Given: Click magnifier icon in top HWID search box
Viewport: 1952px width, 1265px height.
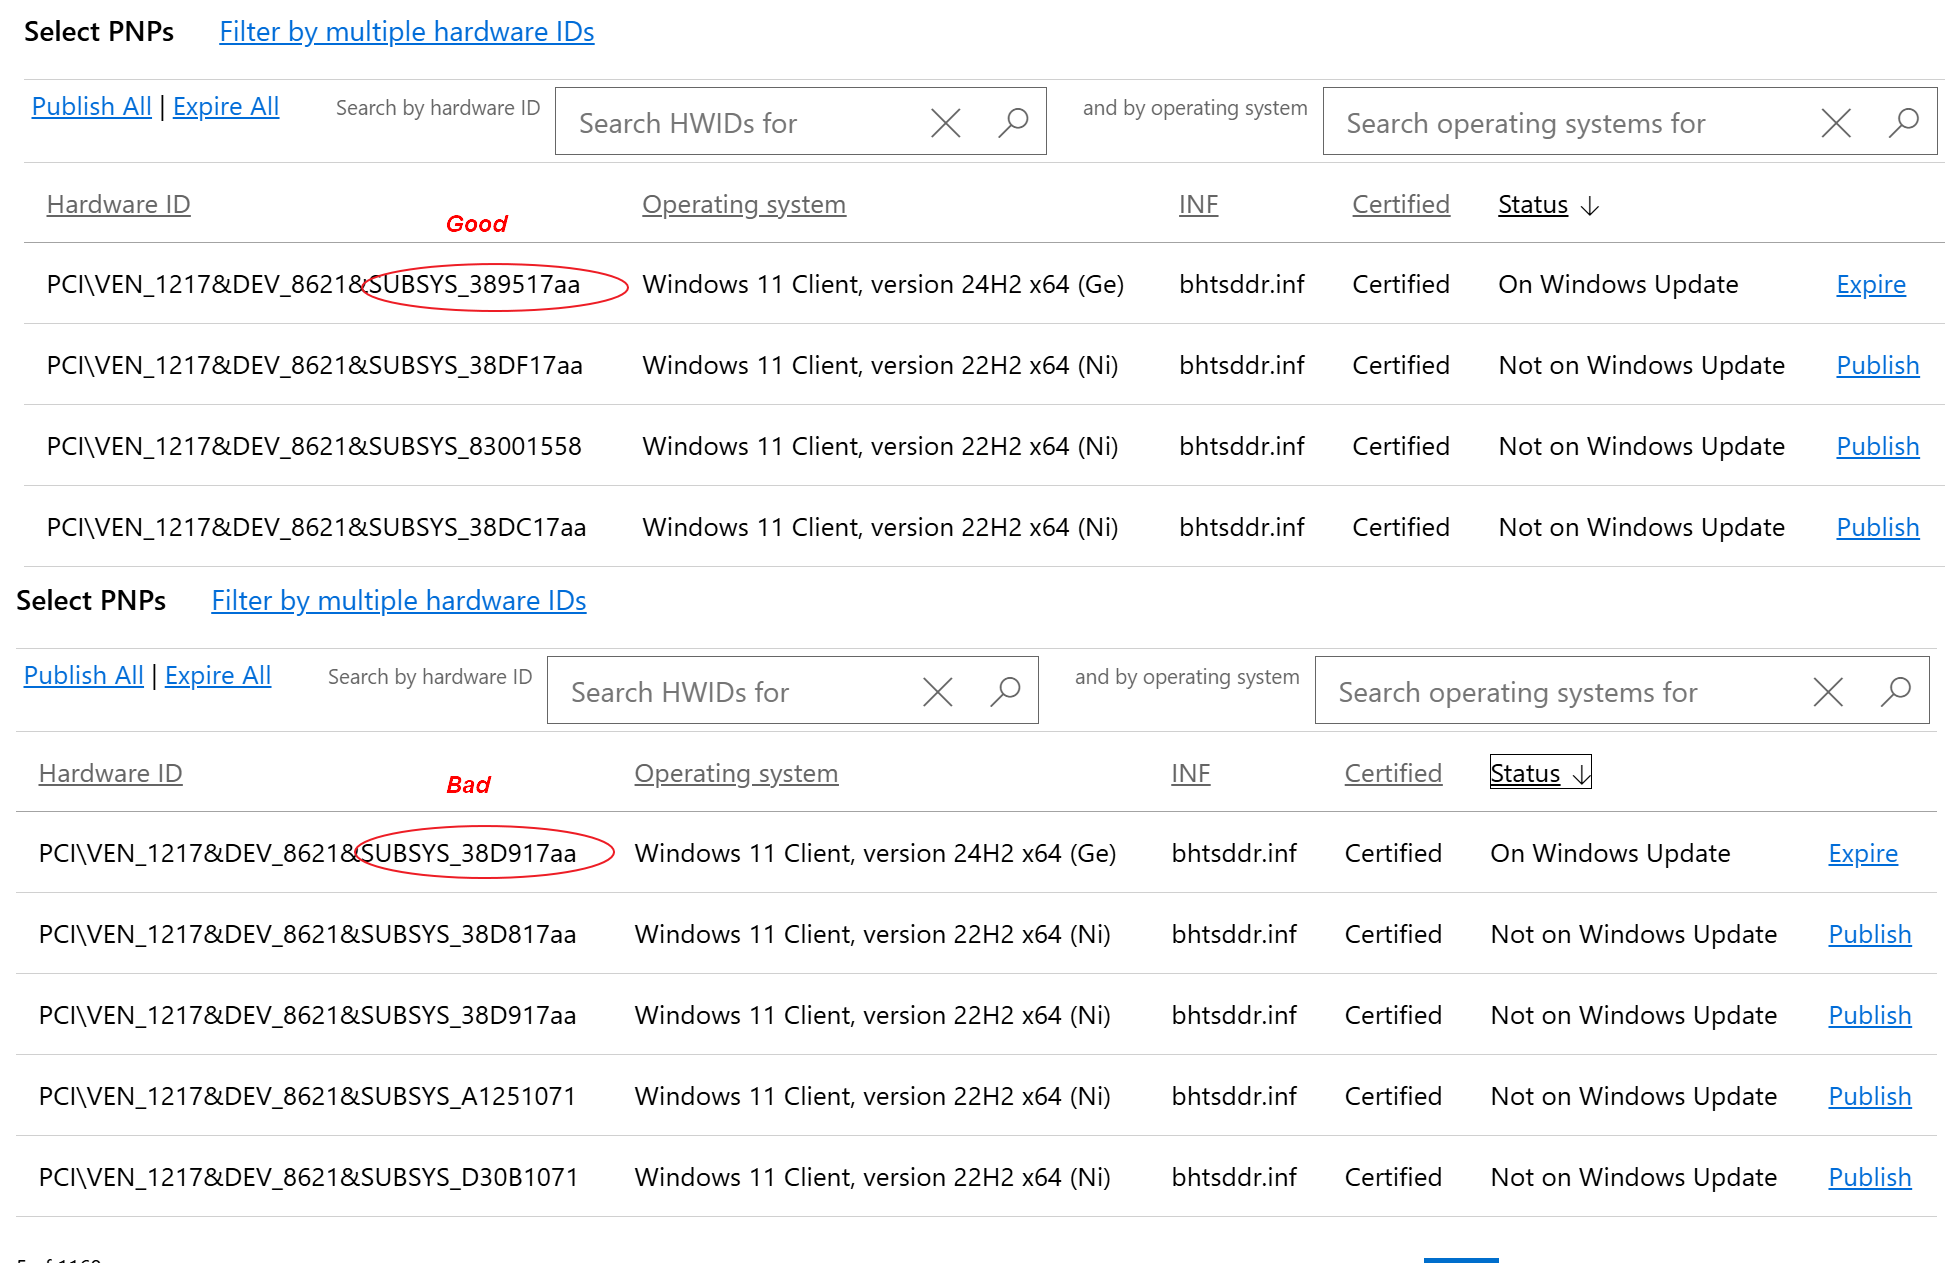Looking at the screenshot, I should [1013, 122].
